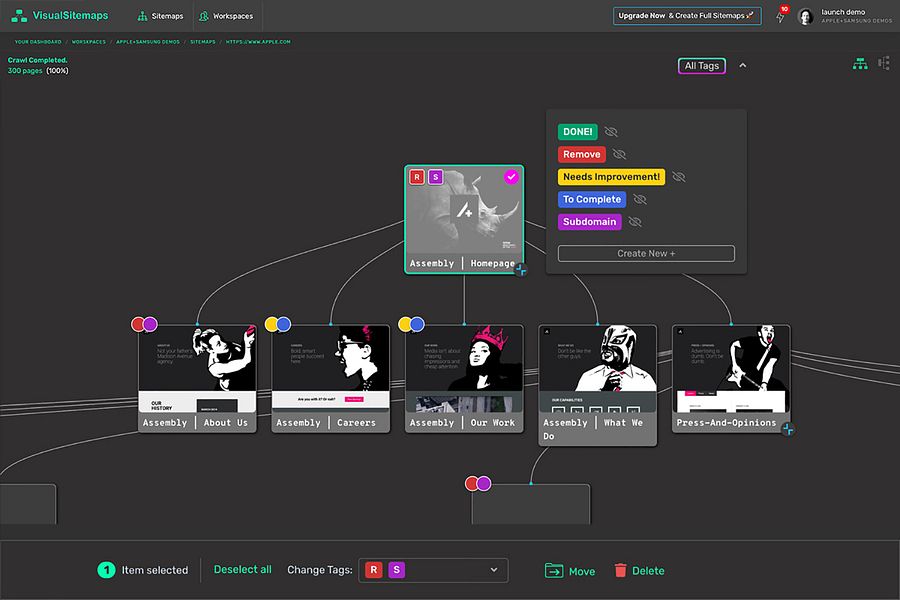This screenshot has width=900, height=600.
Task: Open notifications via the lightning bolt icon
Action: click(x=780, y=17)
